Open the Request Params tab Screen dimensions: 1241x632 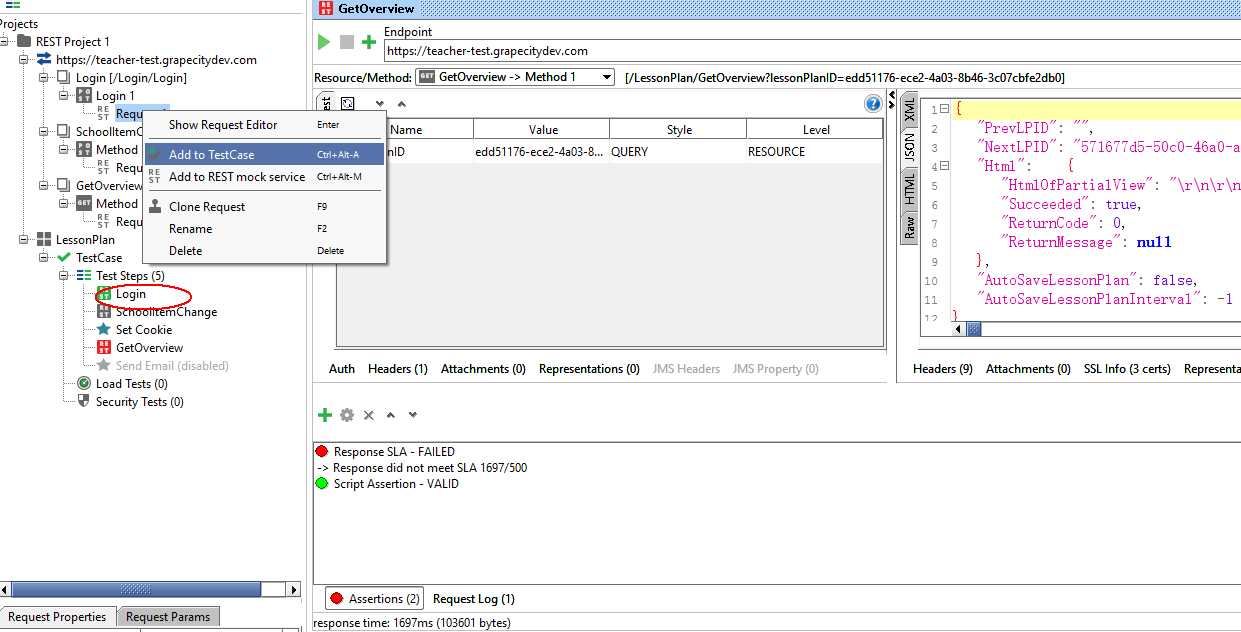(168, 617)
